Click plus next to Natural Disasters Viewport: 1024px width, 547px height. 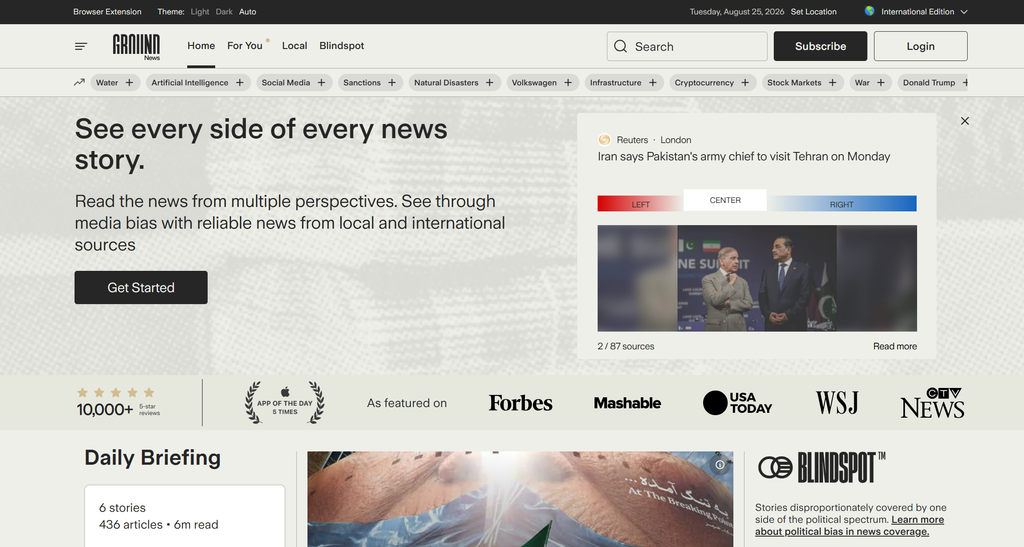click(490, 83)
